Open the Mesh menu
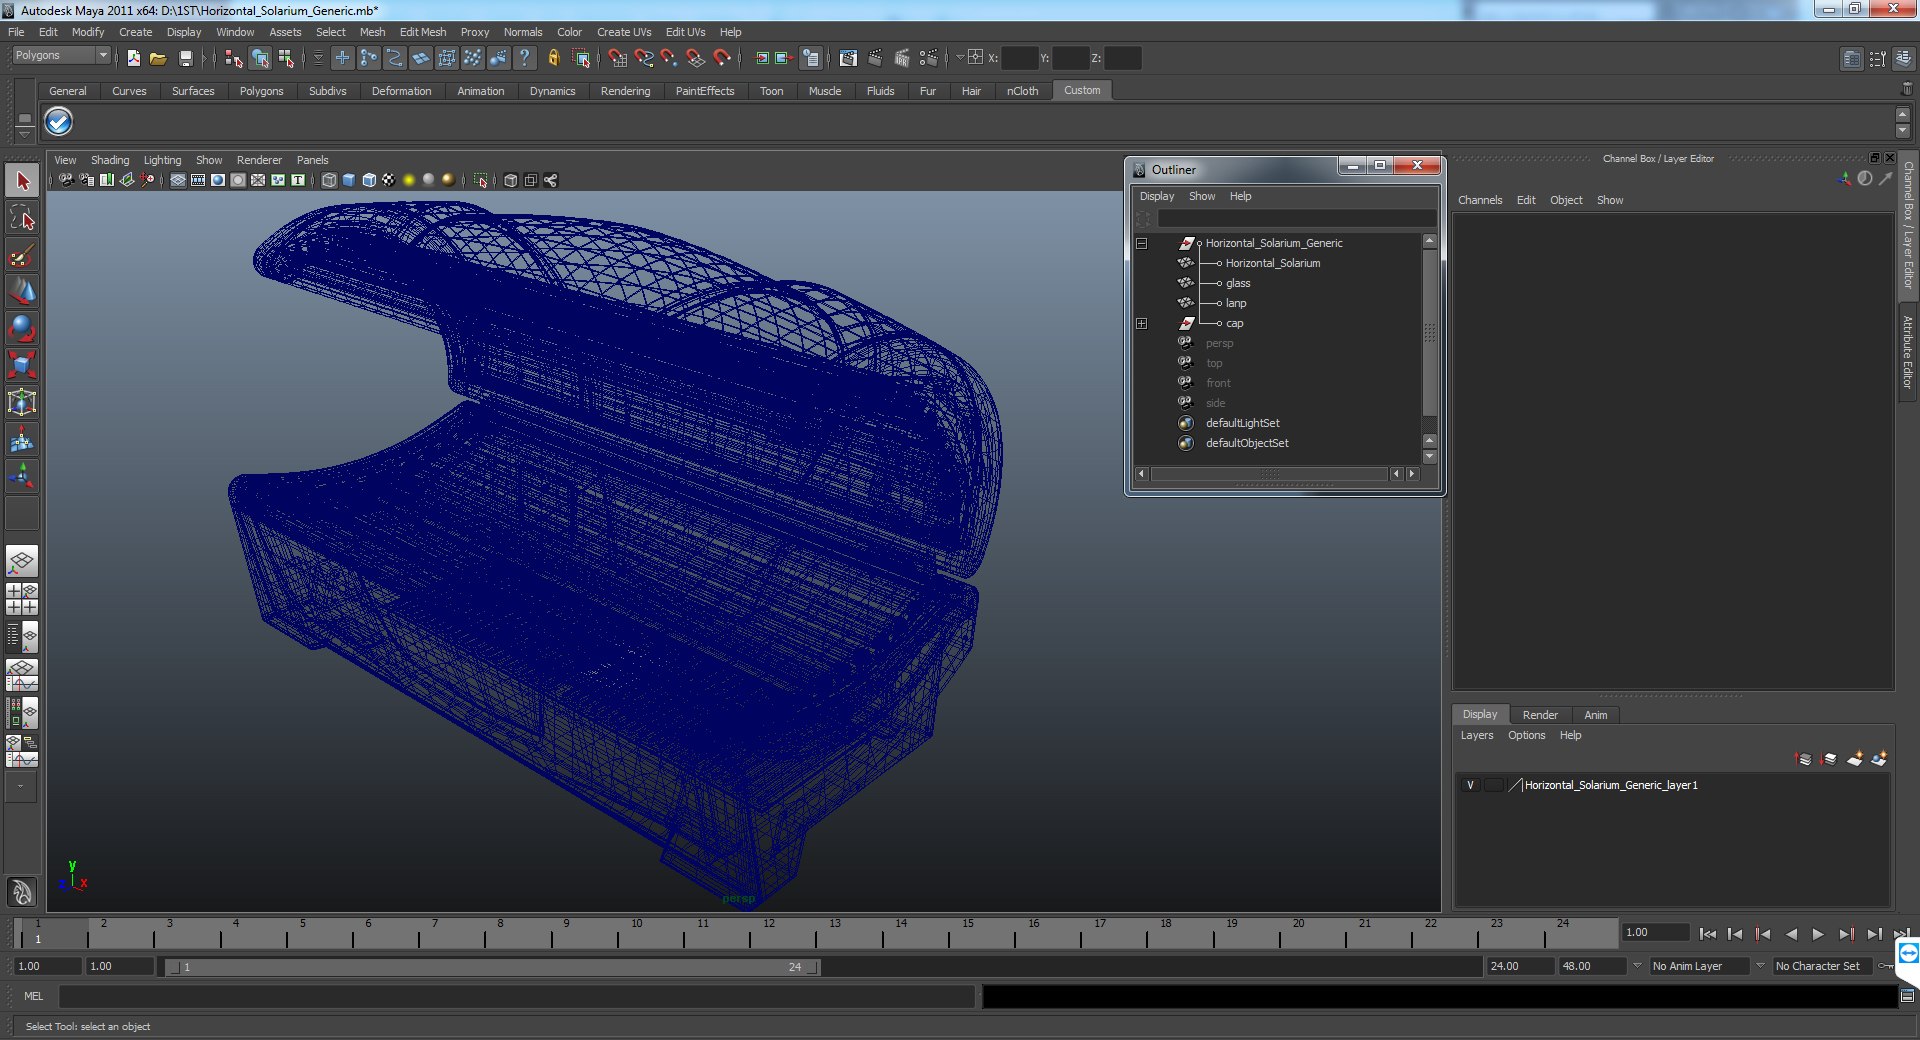This screenshot has height=1040, width=1920. [372, 32]
